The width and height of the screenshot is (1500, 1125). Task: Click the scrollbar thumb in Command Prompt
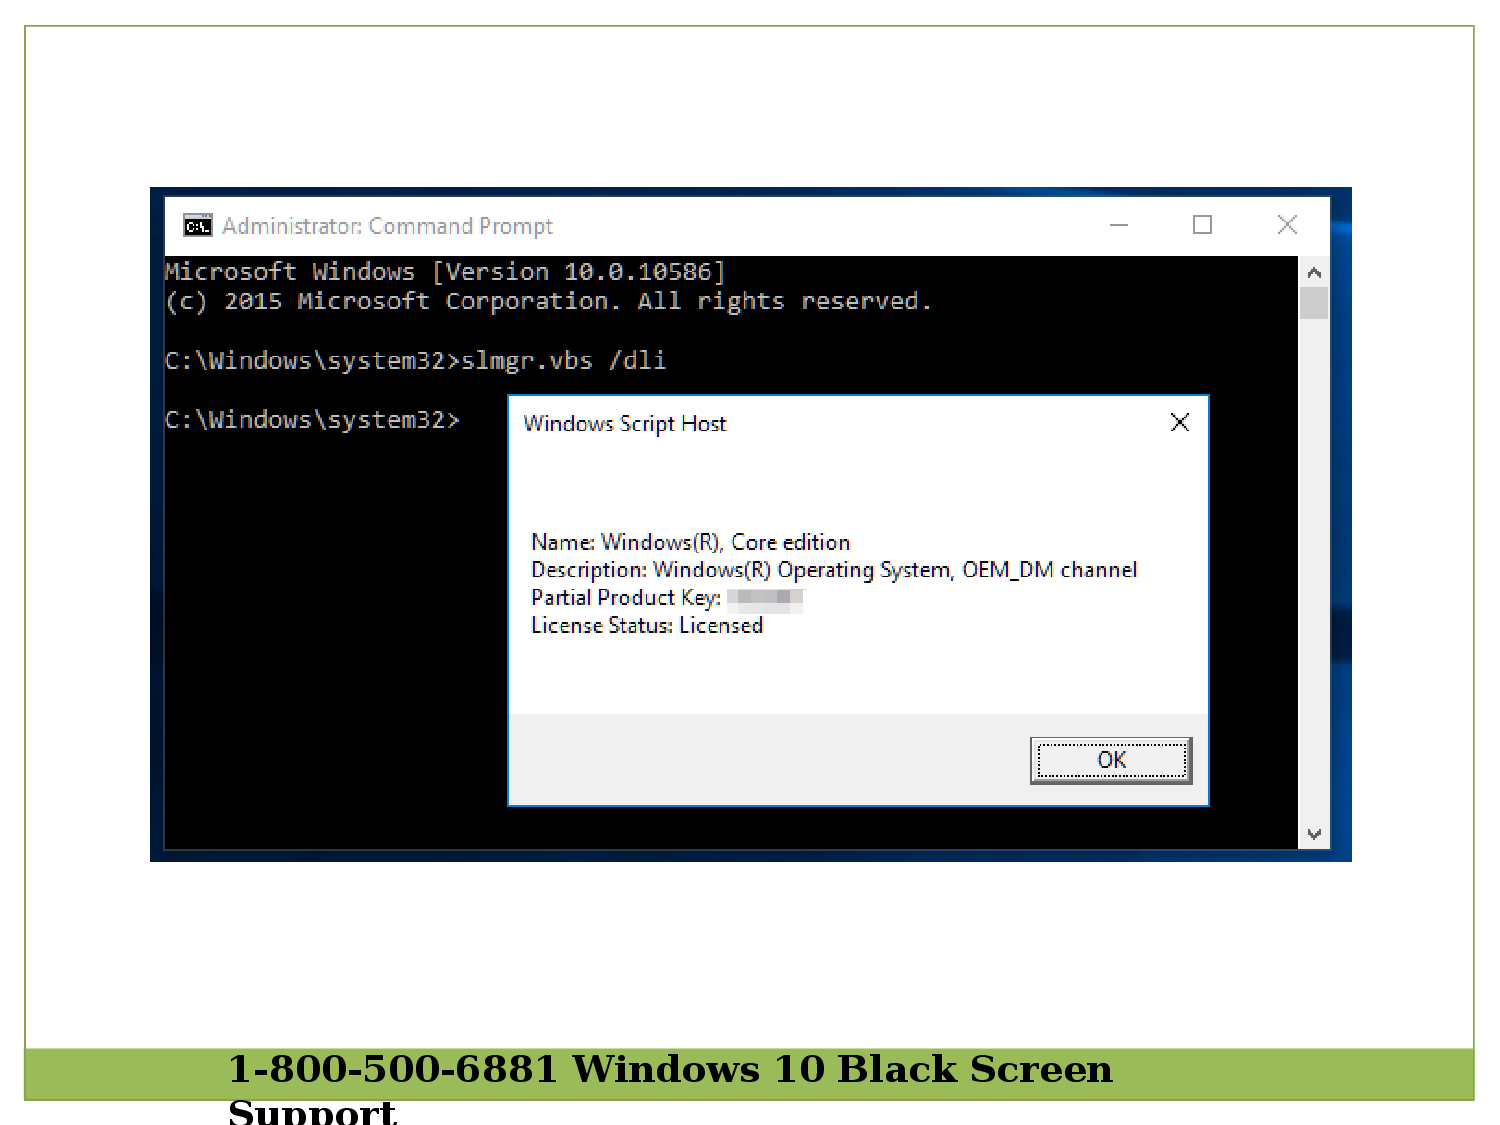pyautogui.click(x=1314, y=303)
